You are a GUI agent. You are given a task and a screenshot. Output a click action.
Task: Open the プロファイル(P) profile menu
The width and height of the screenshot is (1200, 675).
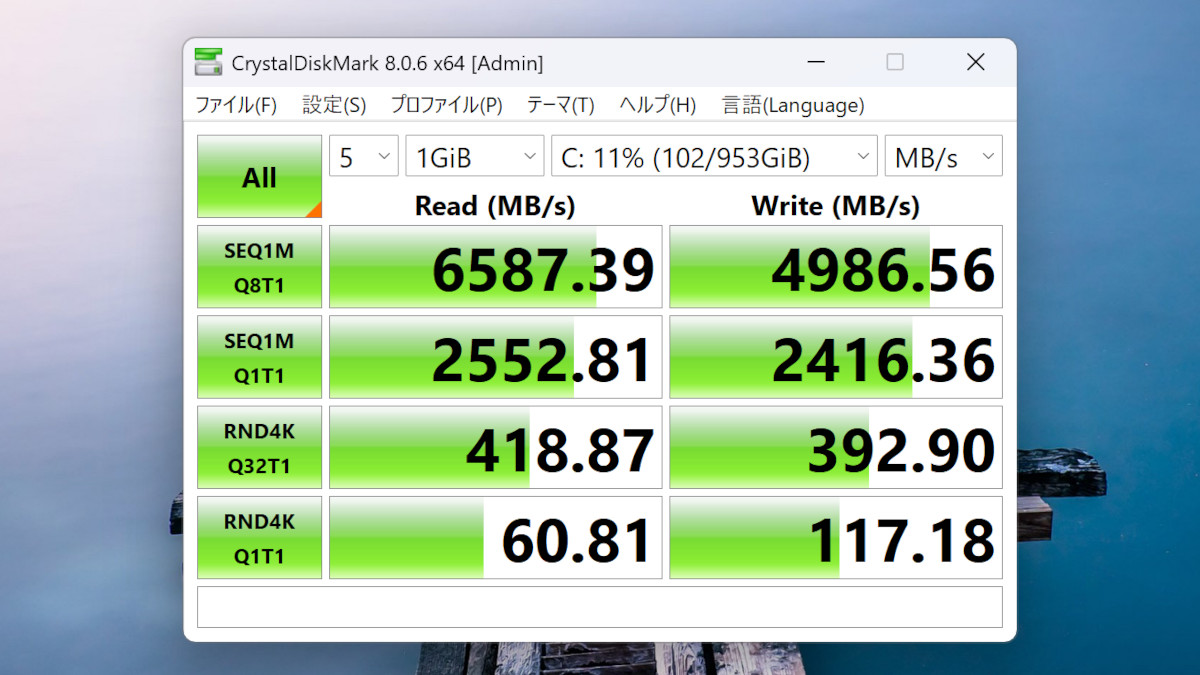click(446, 105)
